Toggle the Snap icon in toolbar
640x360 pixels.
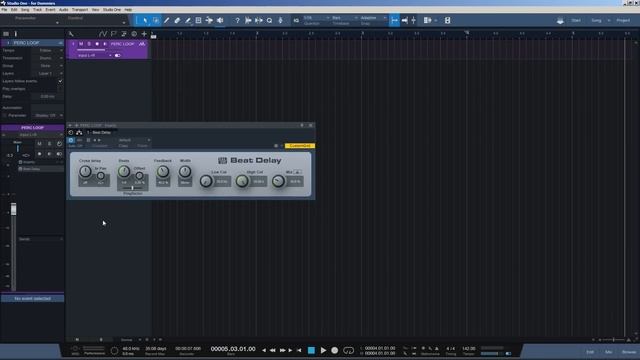click(394, 20)
